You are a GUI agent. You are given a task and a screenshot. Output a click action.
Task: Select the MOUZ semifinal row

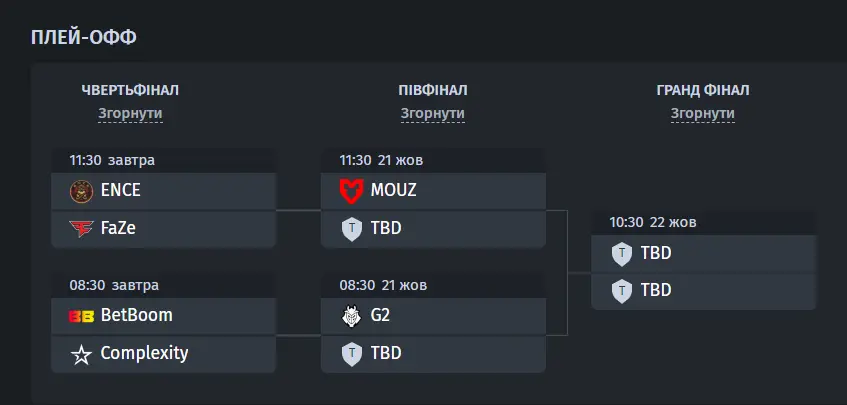click(433, 191)
